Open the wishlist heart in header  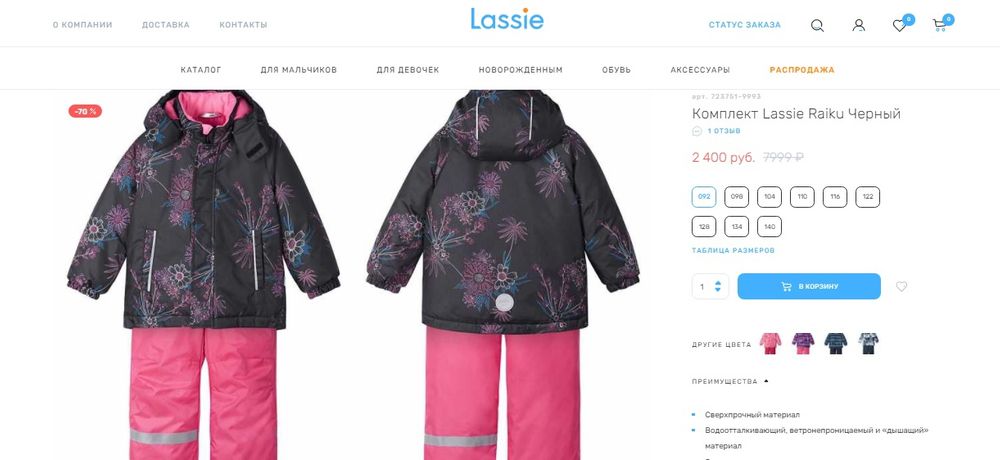(899, 26)
